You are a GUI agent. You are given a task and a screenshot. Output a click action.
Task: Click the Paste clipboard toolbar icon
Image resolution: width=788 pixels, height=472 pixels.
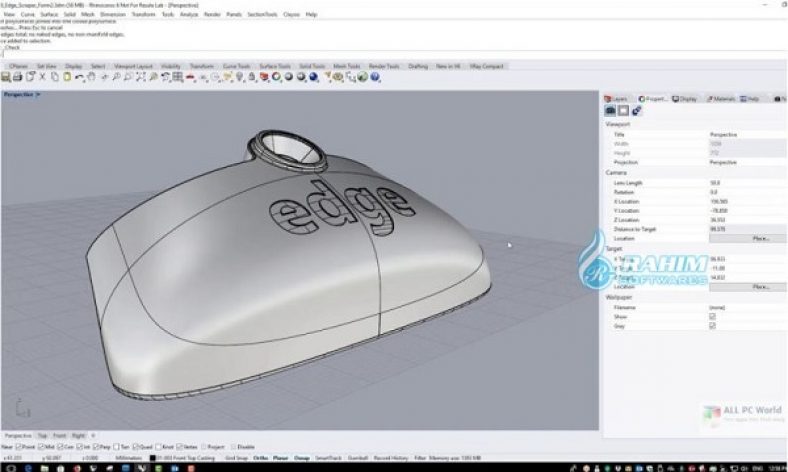[x=66, y=77]
